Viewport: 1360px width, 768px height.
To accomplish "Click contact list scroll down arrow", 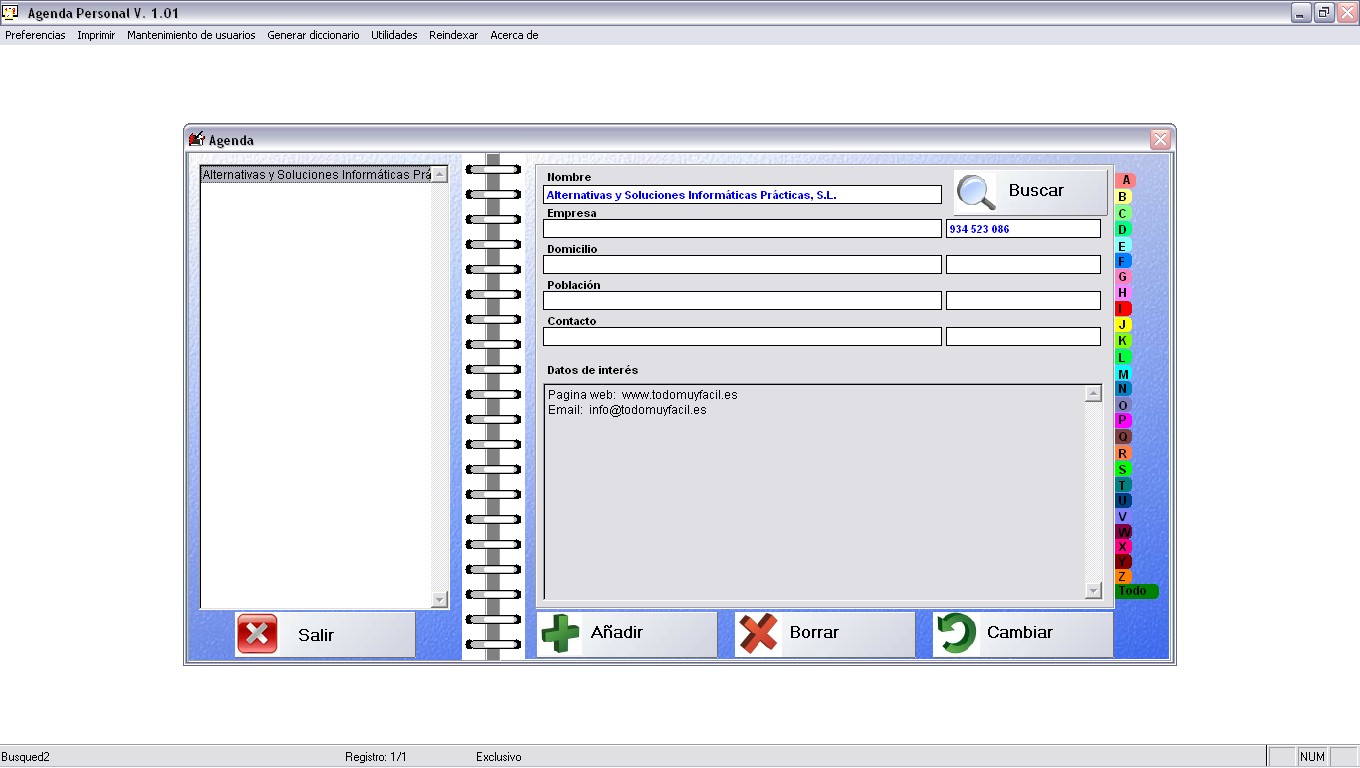I will tap(440, 599).
